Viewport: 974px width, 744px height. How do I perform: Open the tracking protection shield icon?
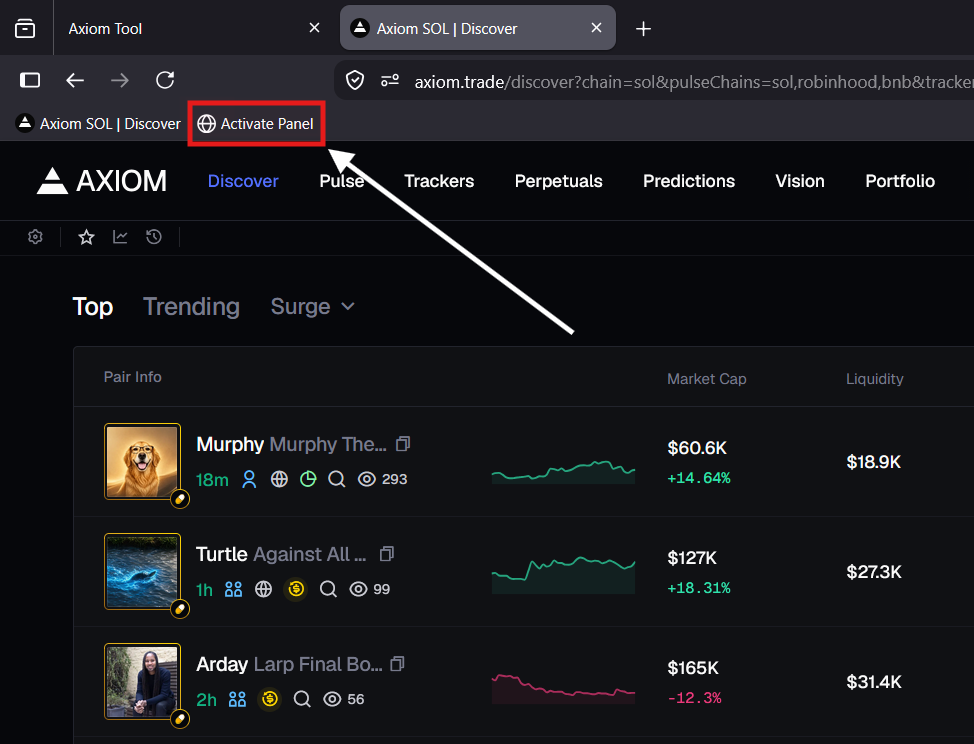(x=355, y=81)
